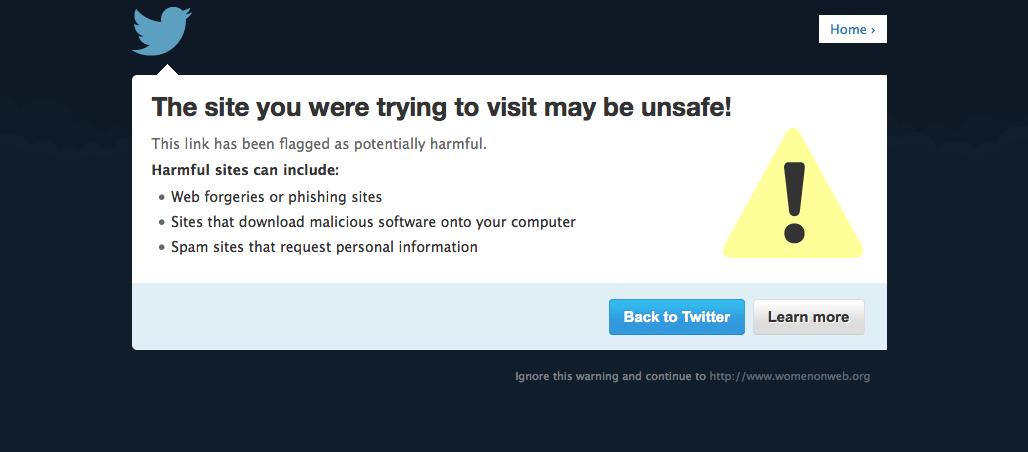Click the light blue dialog footer bar

370,317
